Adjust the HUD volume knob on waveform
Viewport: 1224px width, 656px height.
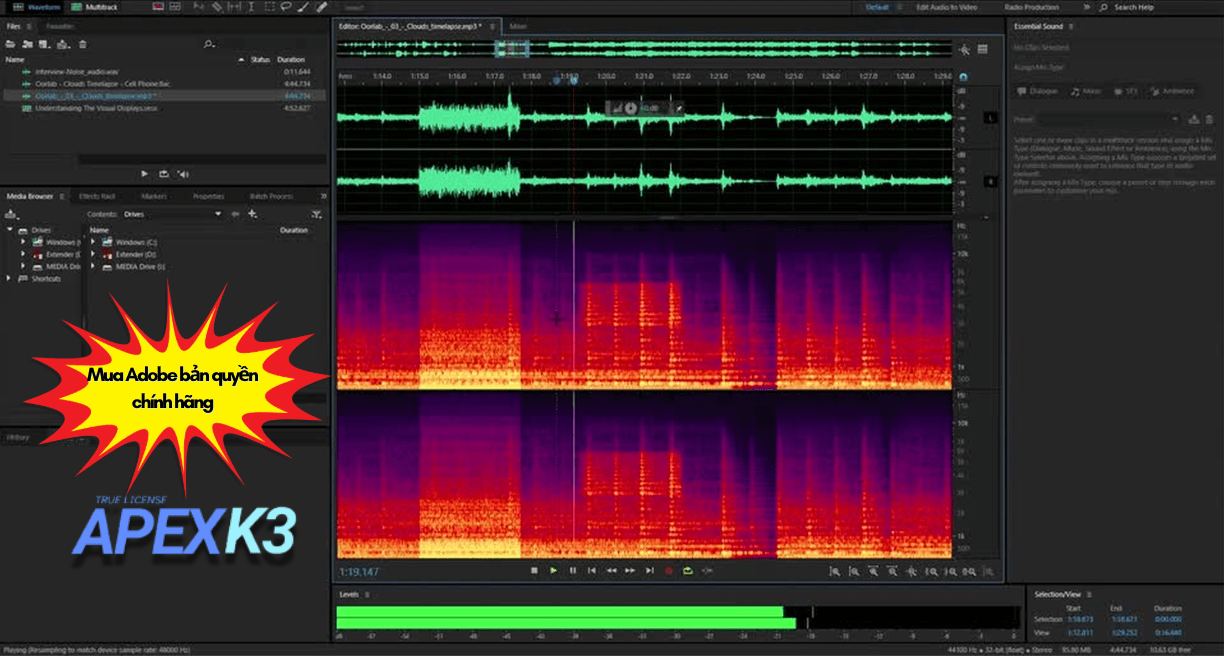point(631,107)
